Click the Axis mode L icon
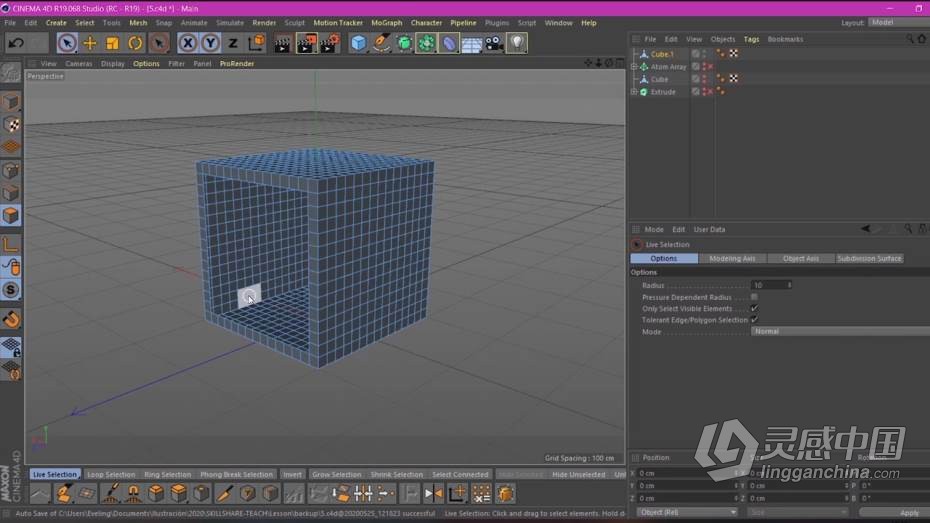930x523 pixels. pyautogui.click(x=11, y=244)
